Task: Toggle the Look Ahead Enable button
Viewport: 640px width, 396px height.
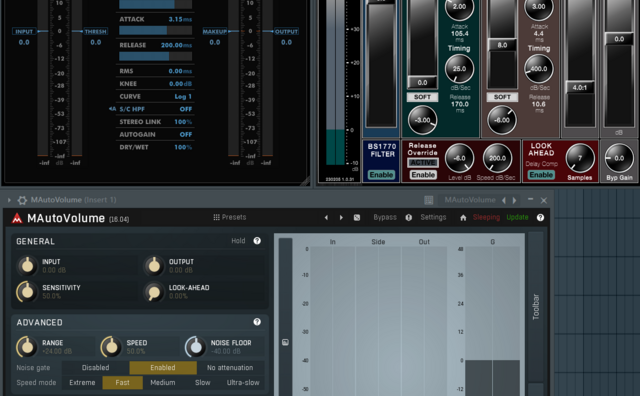Action: [541, 175]
